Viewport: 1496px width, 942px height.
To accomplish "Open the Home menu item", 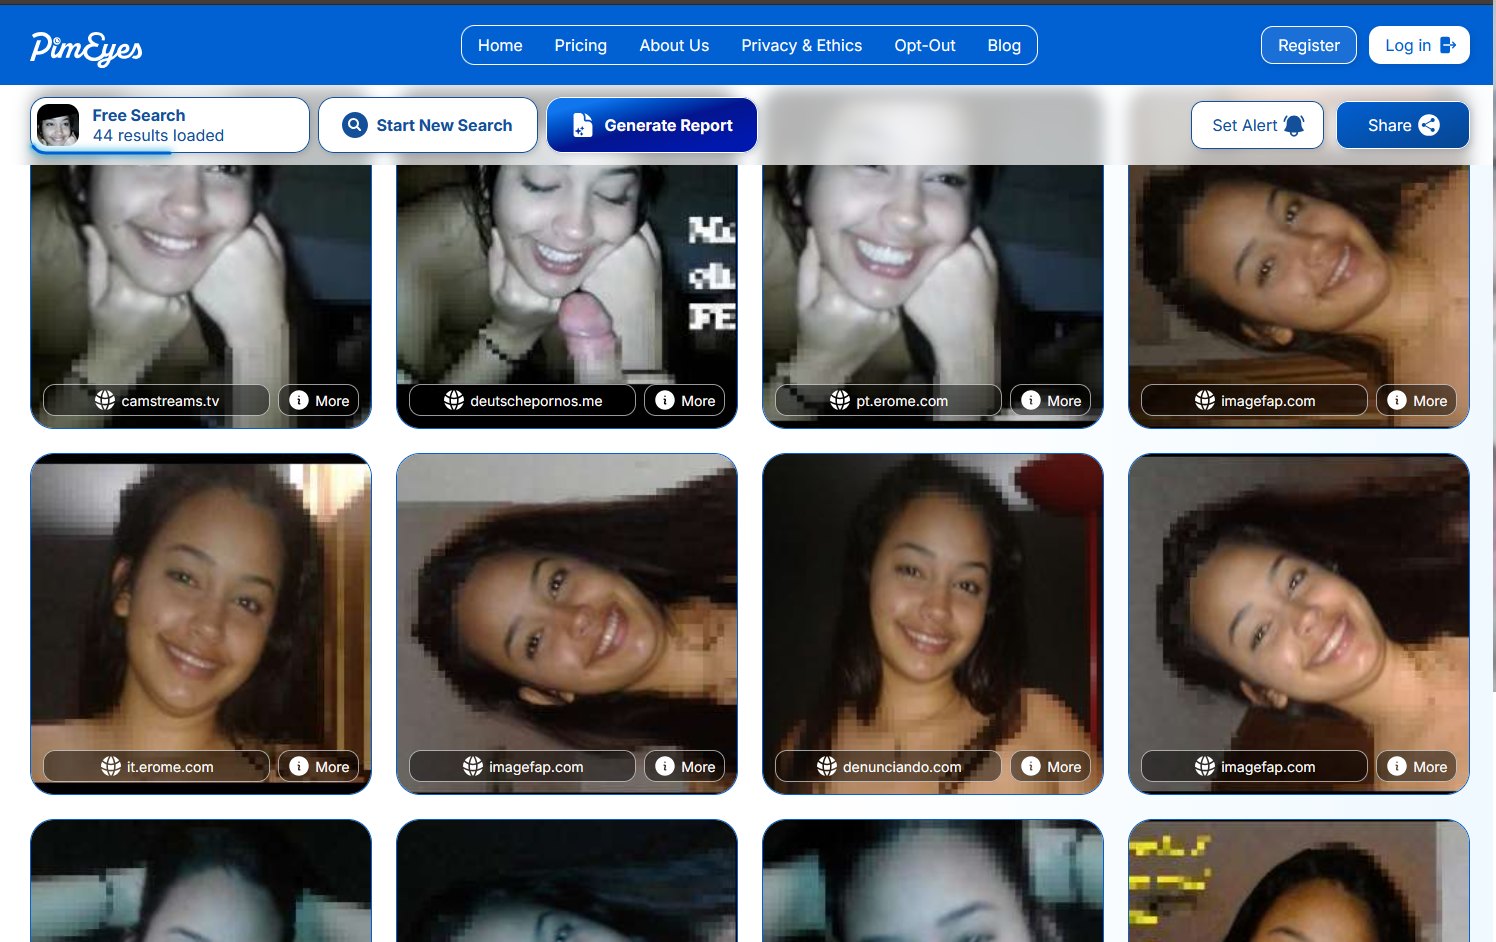I will pyautogui.click(x=500, y=46).
